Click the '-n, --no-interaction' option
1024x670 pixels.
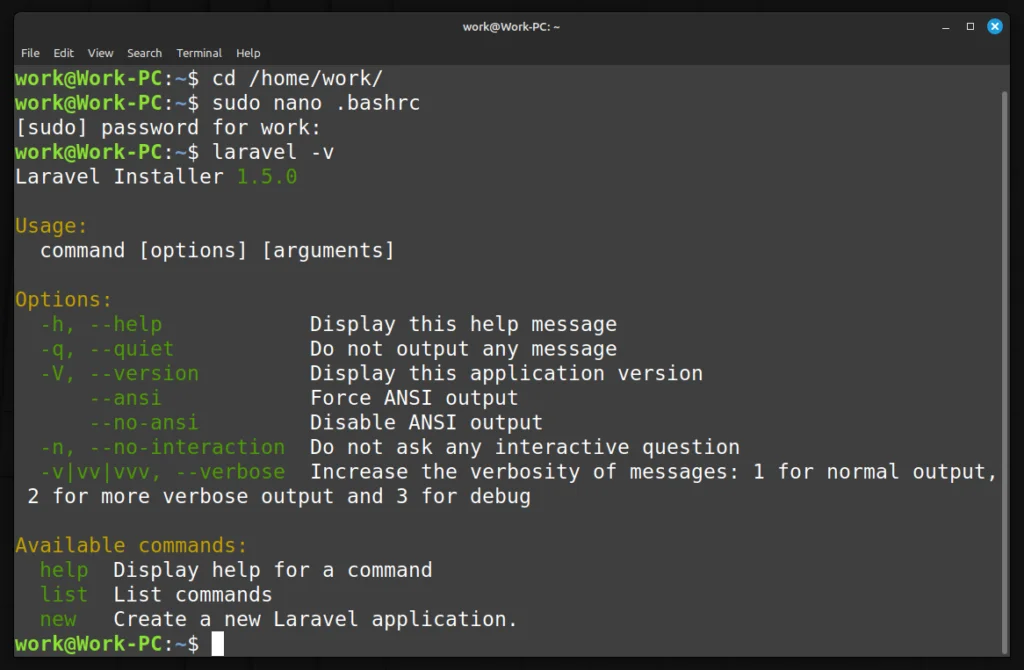(163, 447)
